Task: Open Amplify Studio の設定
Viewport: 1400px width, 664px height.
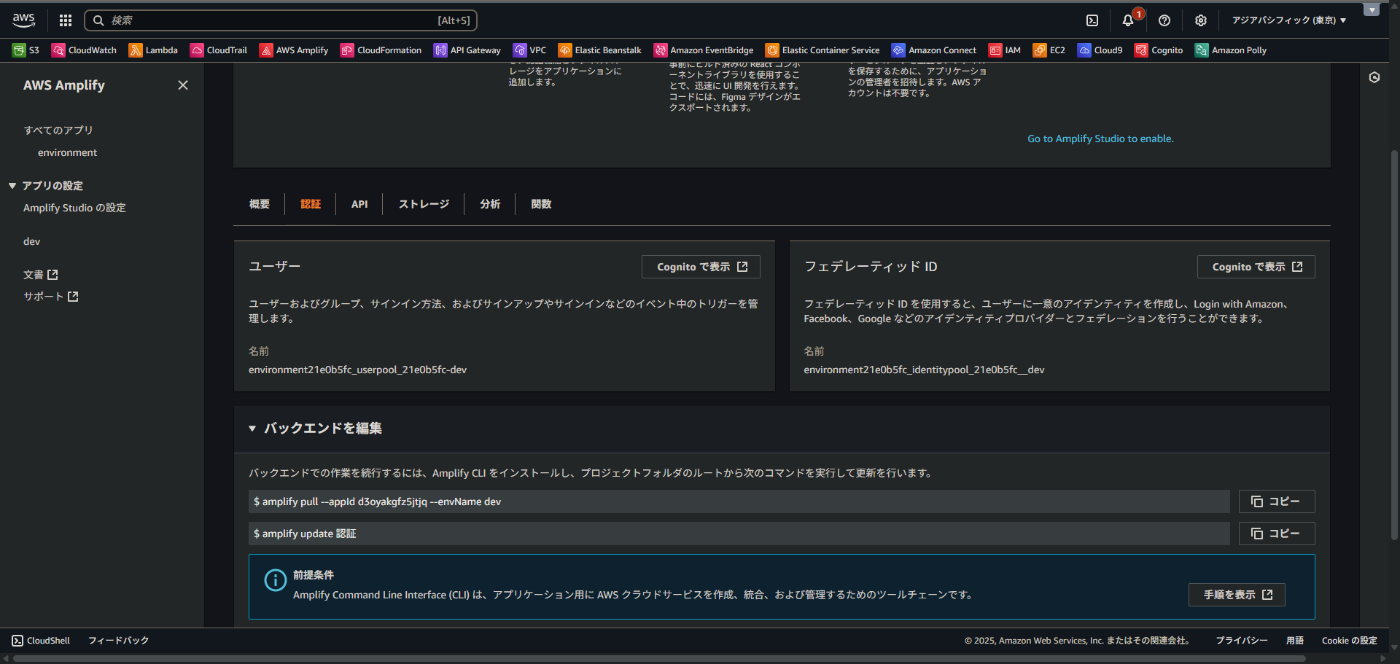Action: coord(75,208)
